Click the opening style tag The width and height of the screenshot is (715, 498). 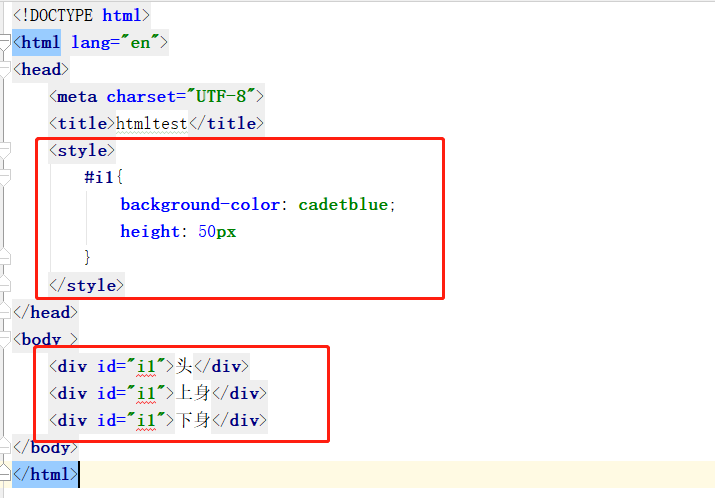[82, 150]
